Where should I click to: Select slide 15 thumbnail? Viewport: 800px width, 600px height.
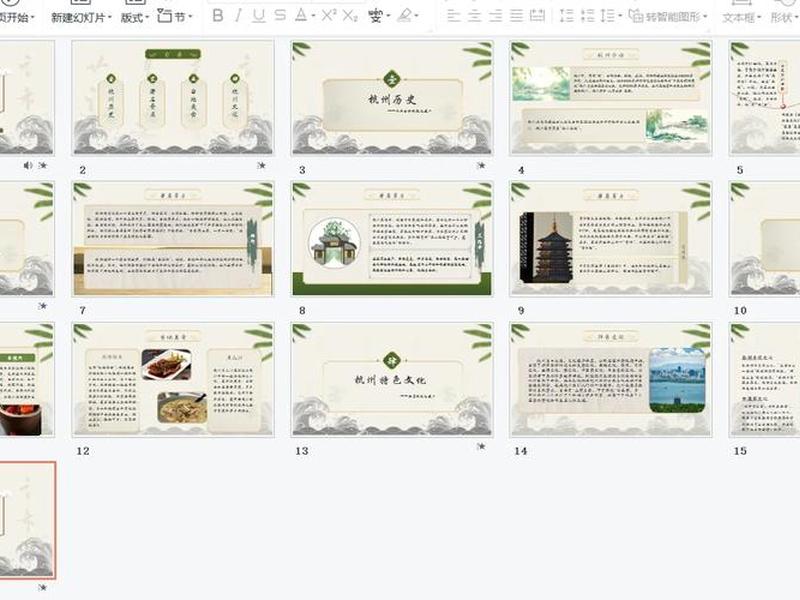(x=765, y=380)
